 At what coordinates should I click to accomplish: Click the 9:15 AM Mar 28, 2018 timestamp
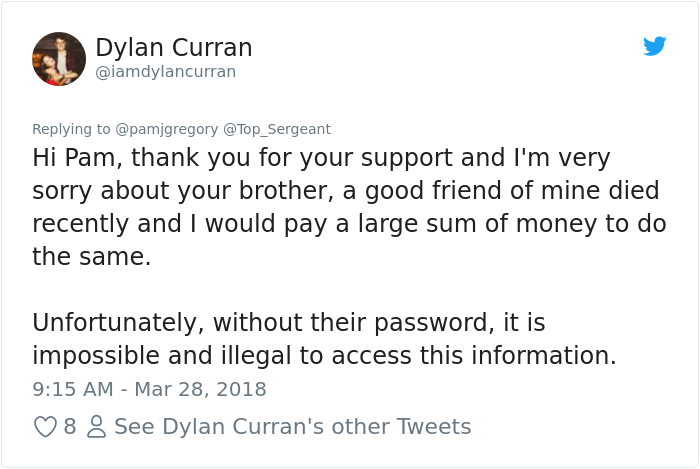click(x=149, y=389)
